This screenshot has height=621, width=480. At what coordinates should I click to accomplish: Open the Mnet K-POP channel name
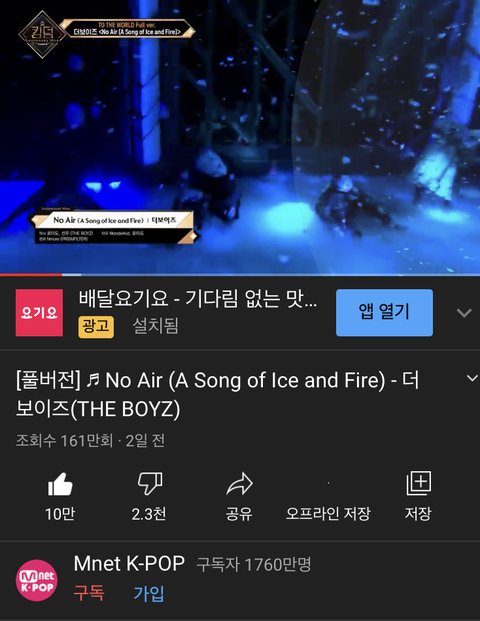click(129, 563)
